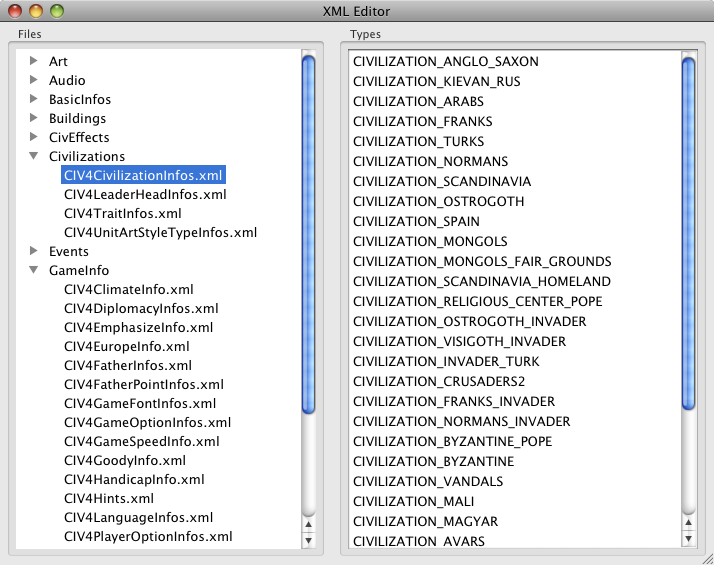Open CIV4EmphasizeInfo.xml
Image resolution: width=714 pixels, height=565 pixels.
138,327
